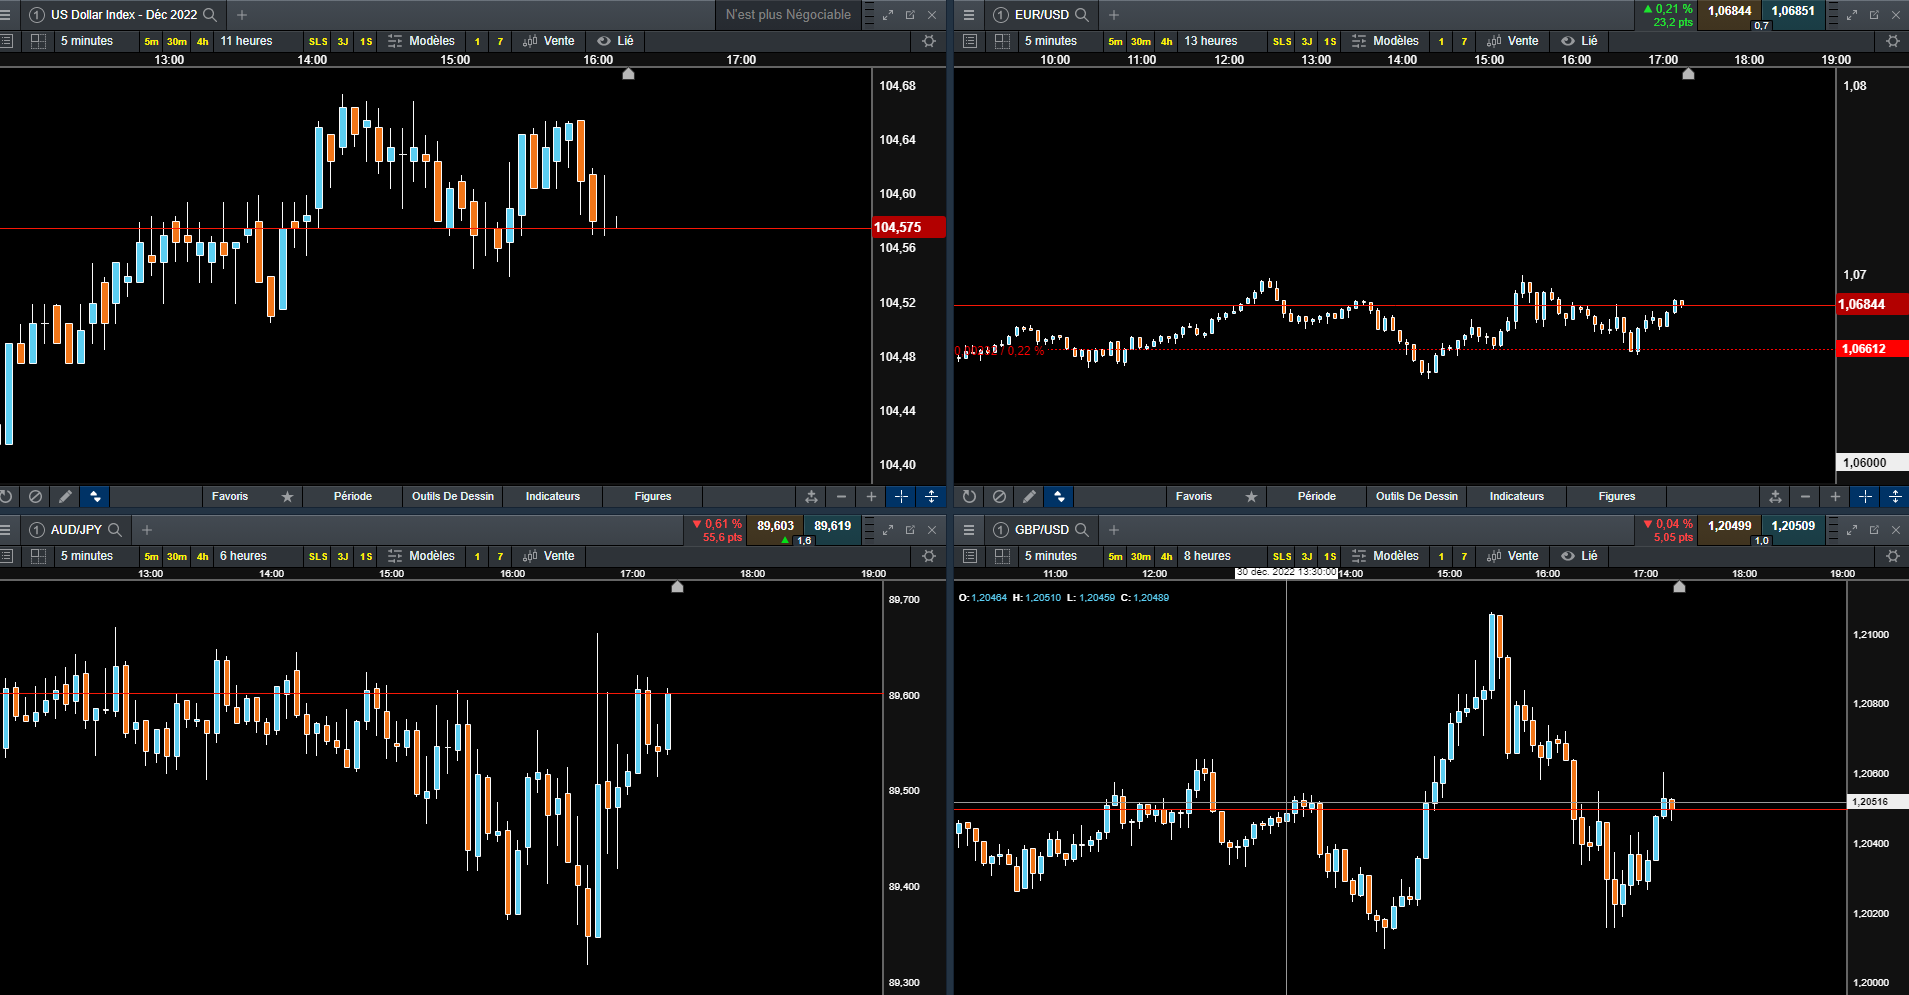Search instrument in US Dollar Index chart

(210, 15)
